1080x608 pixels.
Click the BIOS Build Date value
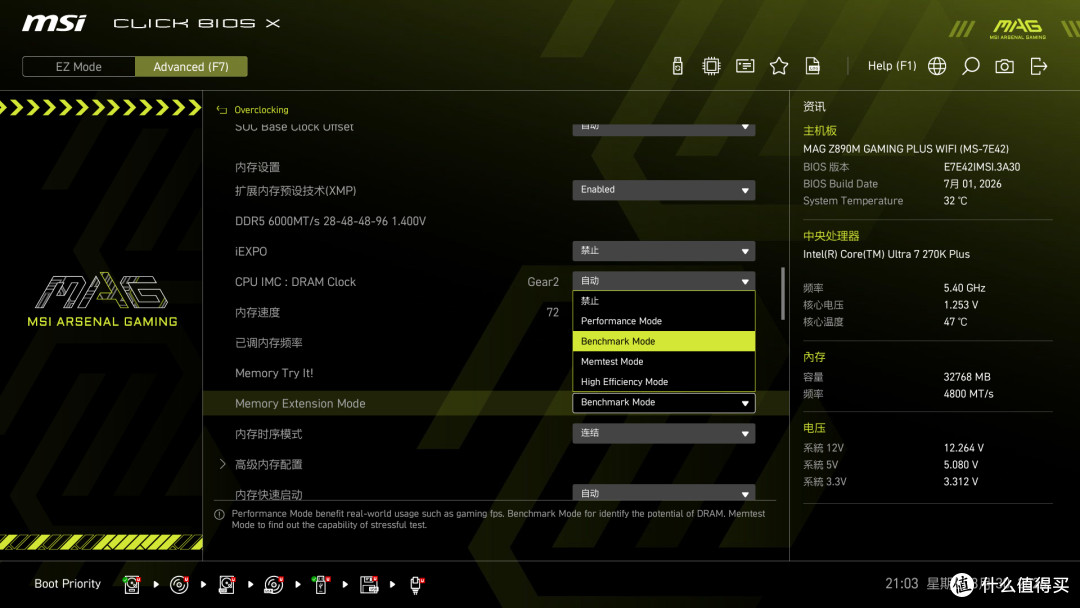pos(973,184)
